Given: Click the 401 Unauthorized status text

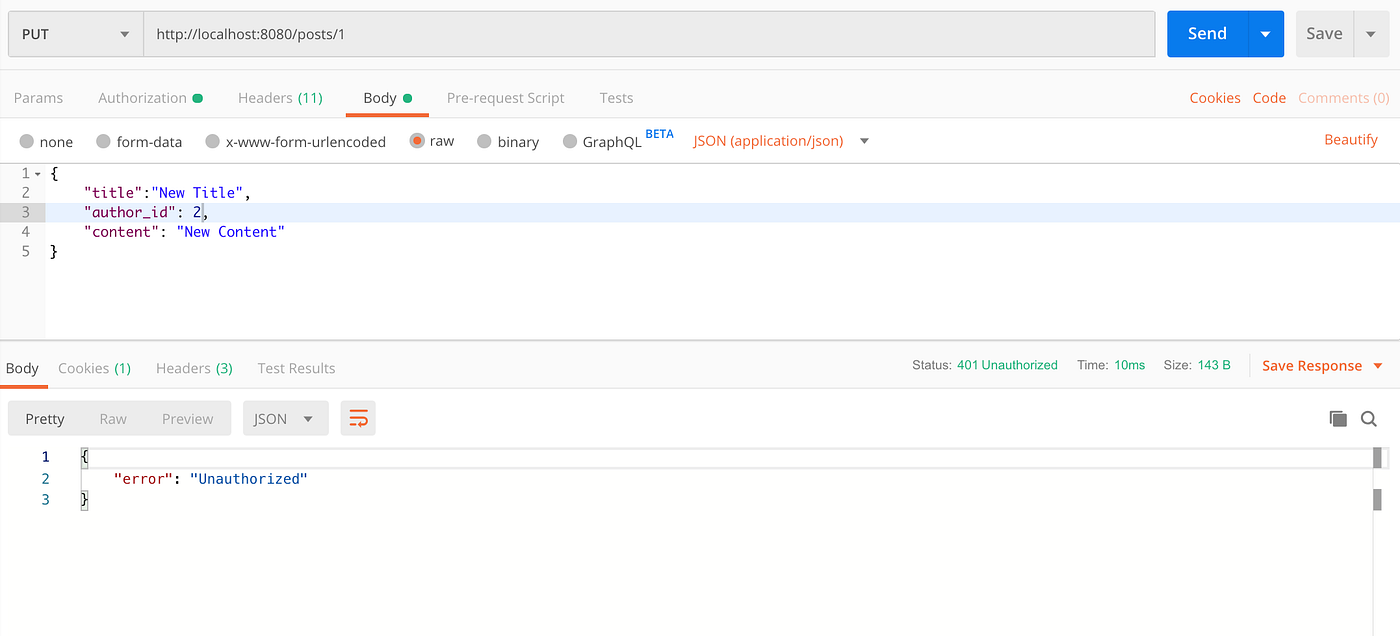Looking at the screenshot, I should coord(1007,366).
